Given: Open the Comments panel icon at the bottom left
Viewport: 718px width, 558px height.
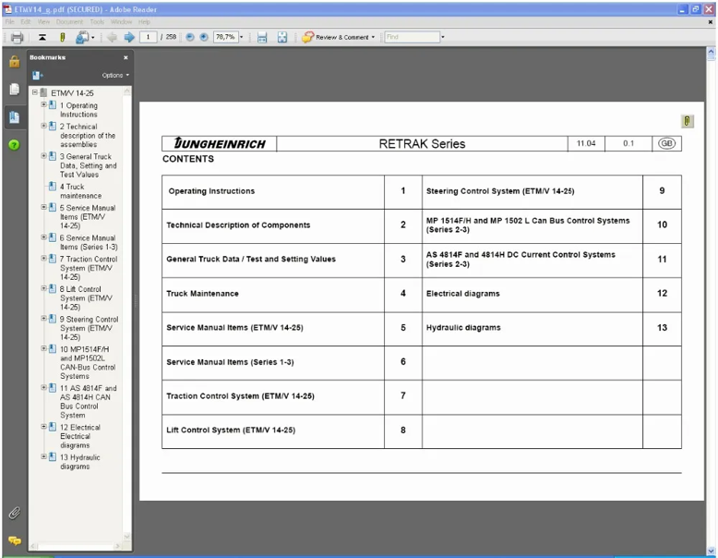Looking at the screenshot, I should [15, 541].
